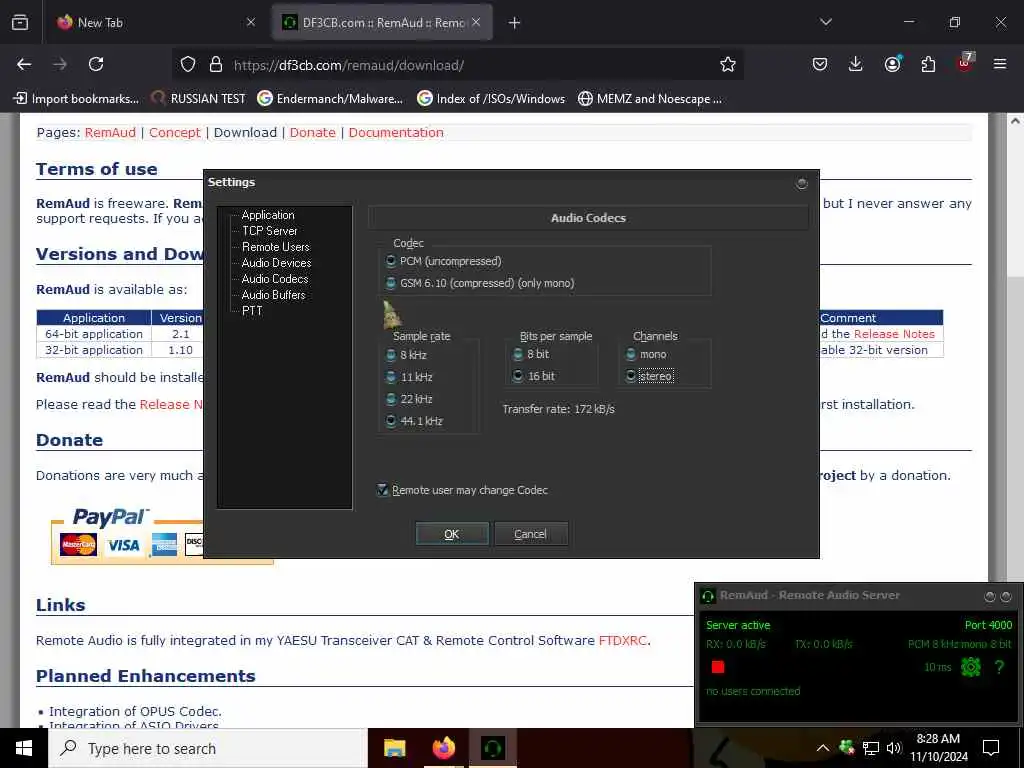Choose the 44.1 kHz sample rate
The height and width of the screenshot is (768, 1024).
(x=415, y=421)
